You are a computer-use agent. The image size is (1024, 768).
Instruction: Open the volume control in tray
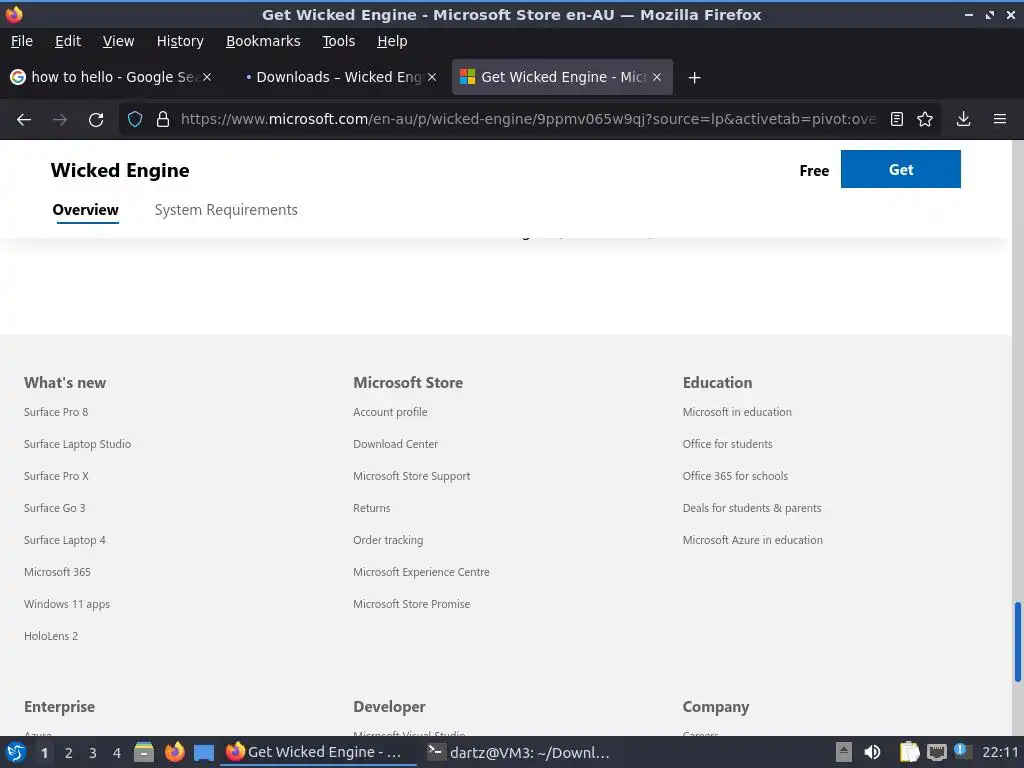pos(872,752)
